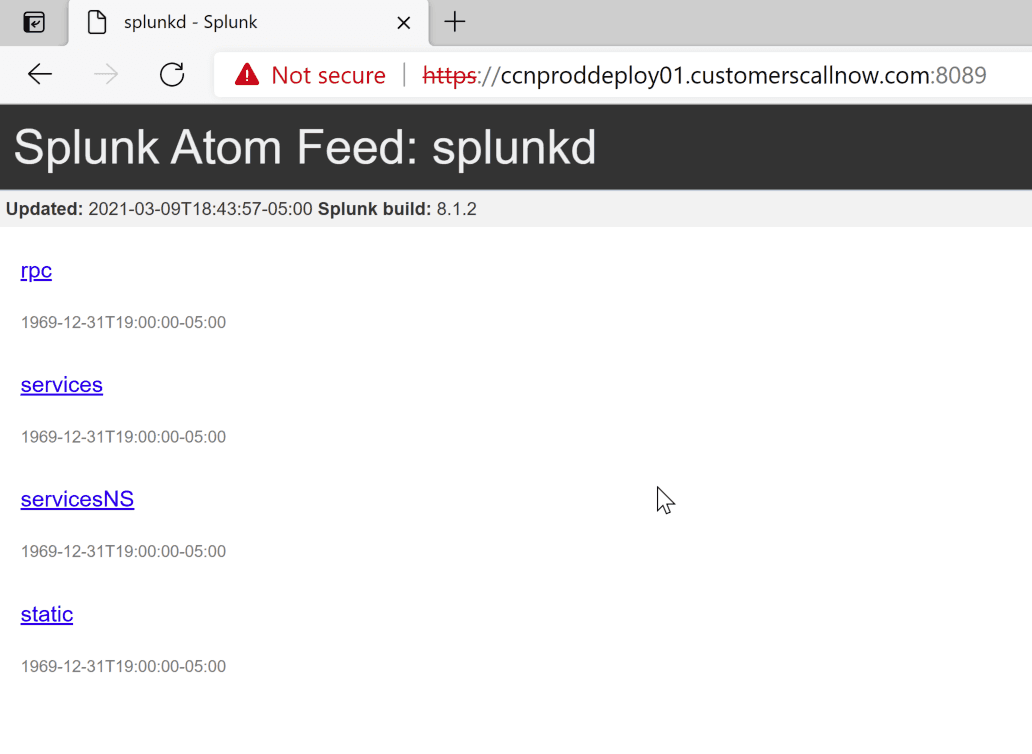The image size is (1032, 754).
Task: Close the splunkd - Splunk tab
Action: 403,23
